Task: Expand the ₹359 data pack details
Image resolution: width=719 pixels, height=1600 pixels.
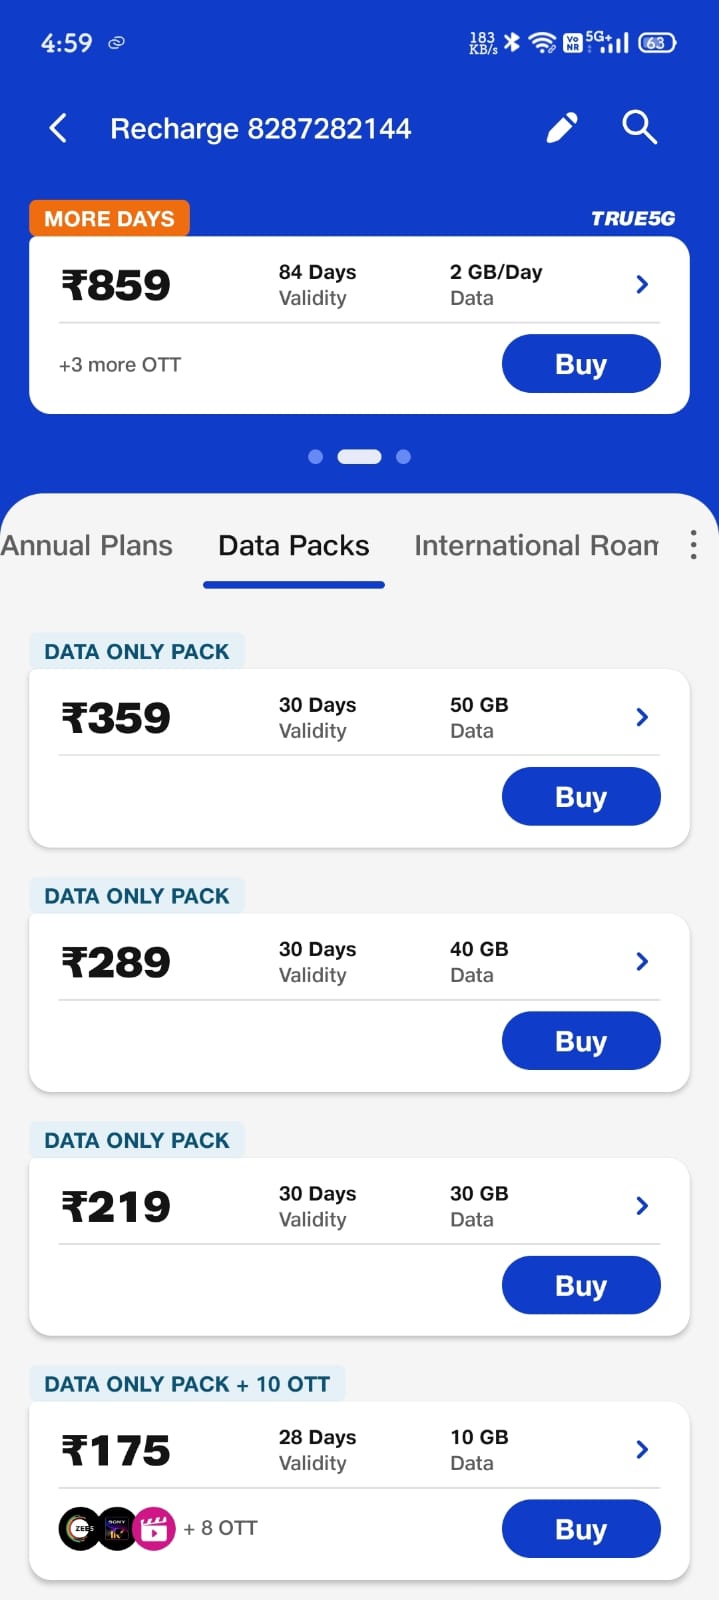Action: pyautogui.click(x=641, y=716)
